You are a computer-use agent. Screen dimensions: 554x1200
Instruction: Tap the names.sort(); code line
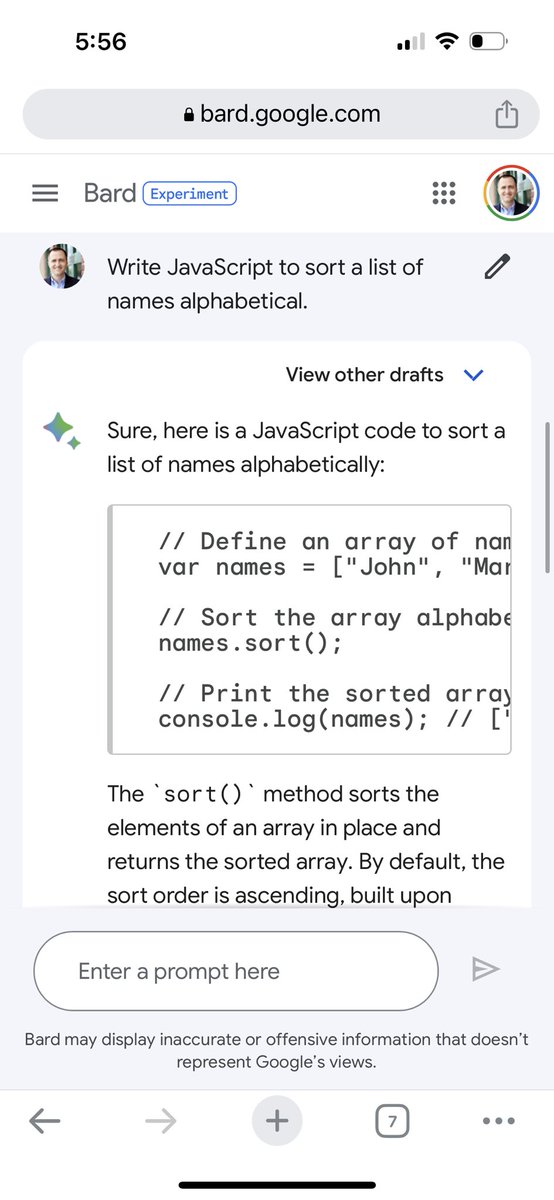(250, 643)
